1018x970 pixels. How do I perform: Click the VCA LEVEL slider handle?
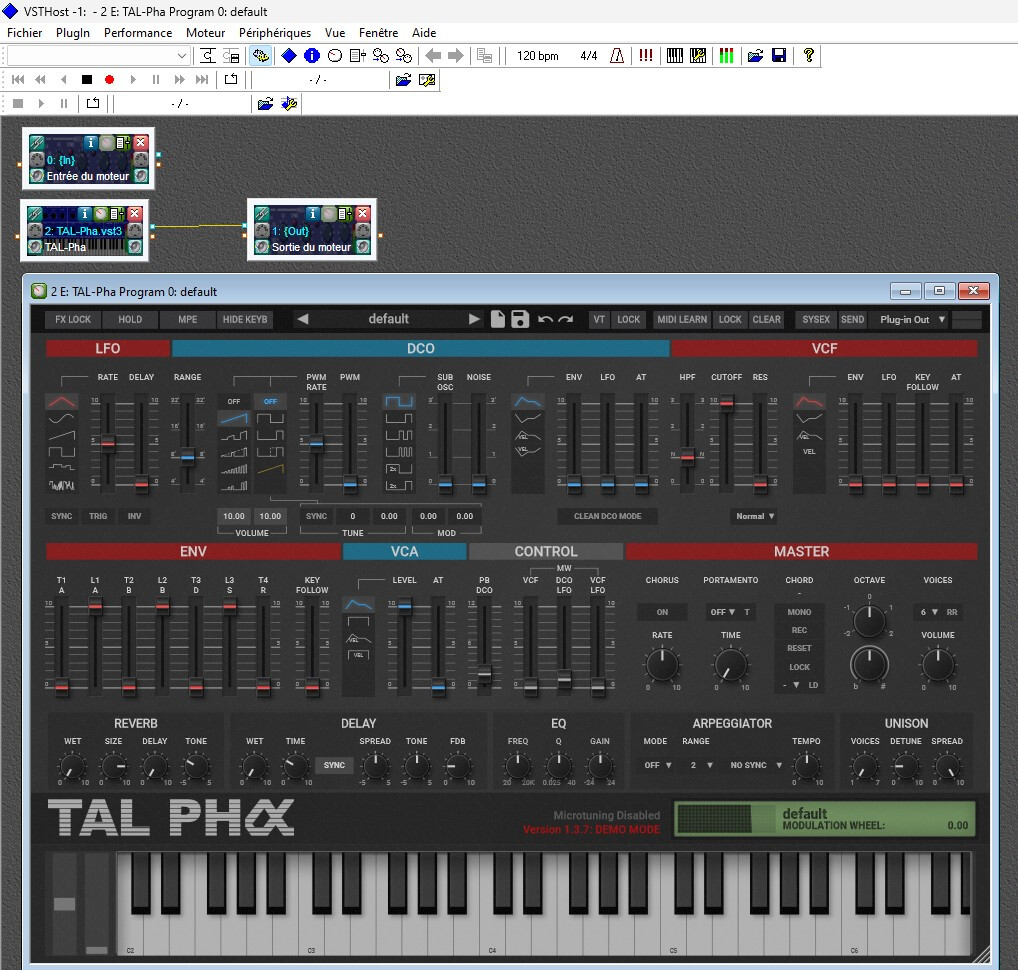(404, 606)
